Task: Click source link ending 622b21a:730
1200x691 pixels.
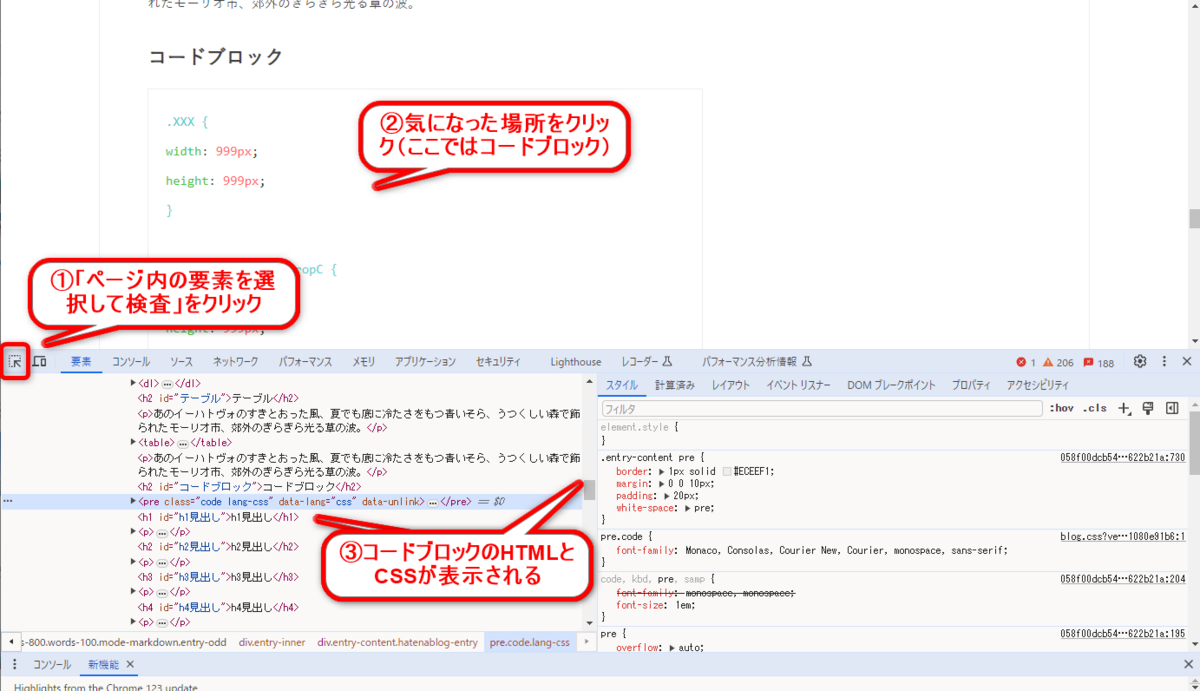Action: (1123, 457)
